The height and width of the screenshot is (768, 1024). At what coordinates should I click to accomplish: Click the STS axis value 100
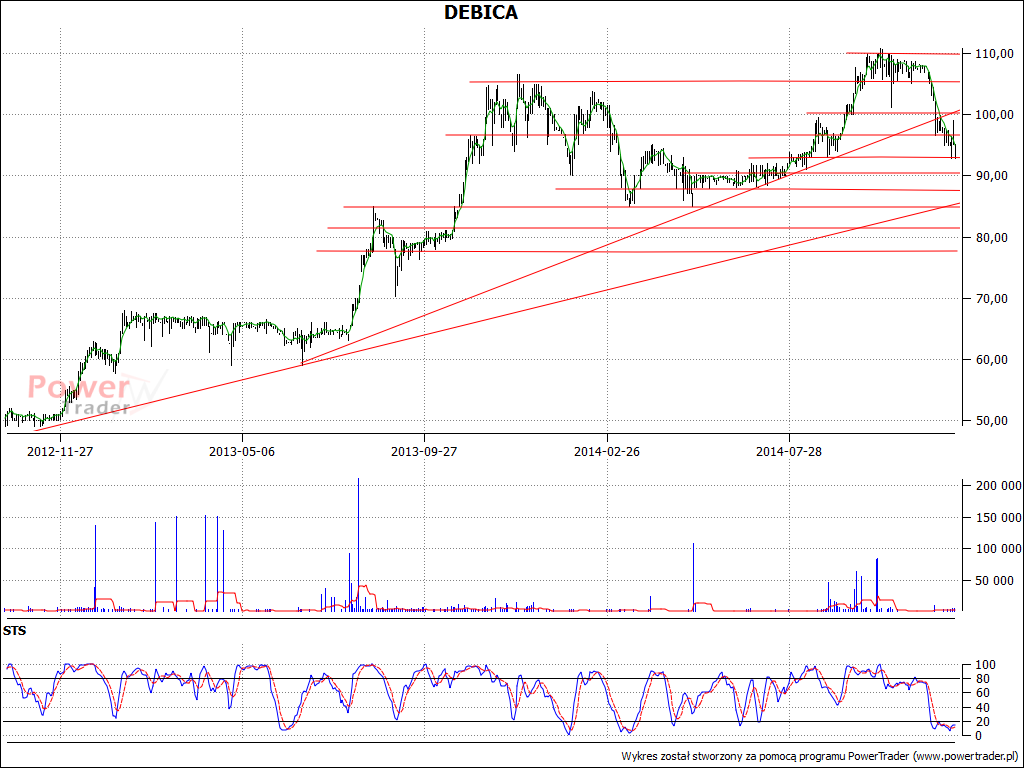(x=985, y=665)
